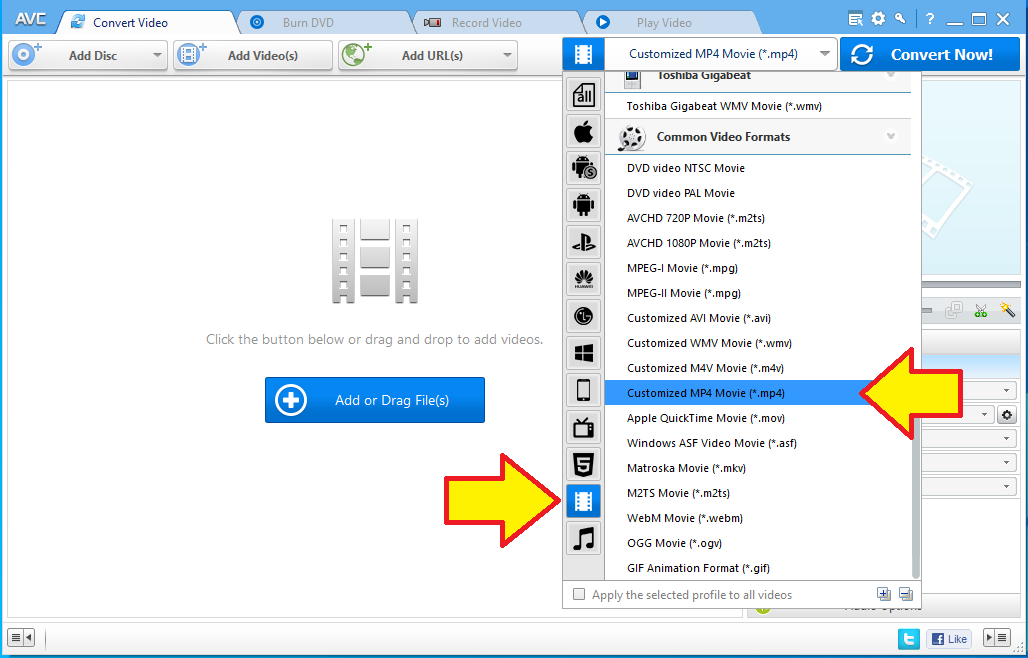Click the add profile icon in dropdown footer
This screenshot has width=1028, height=658.
click(x=884, y=594)
